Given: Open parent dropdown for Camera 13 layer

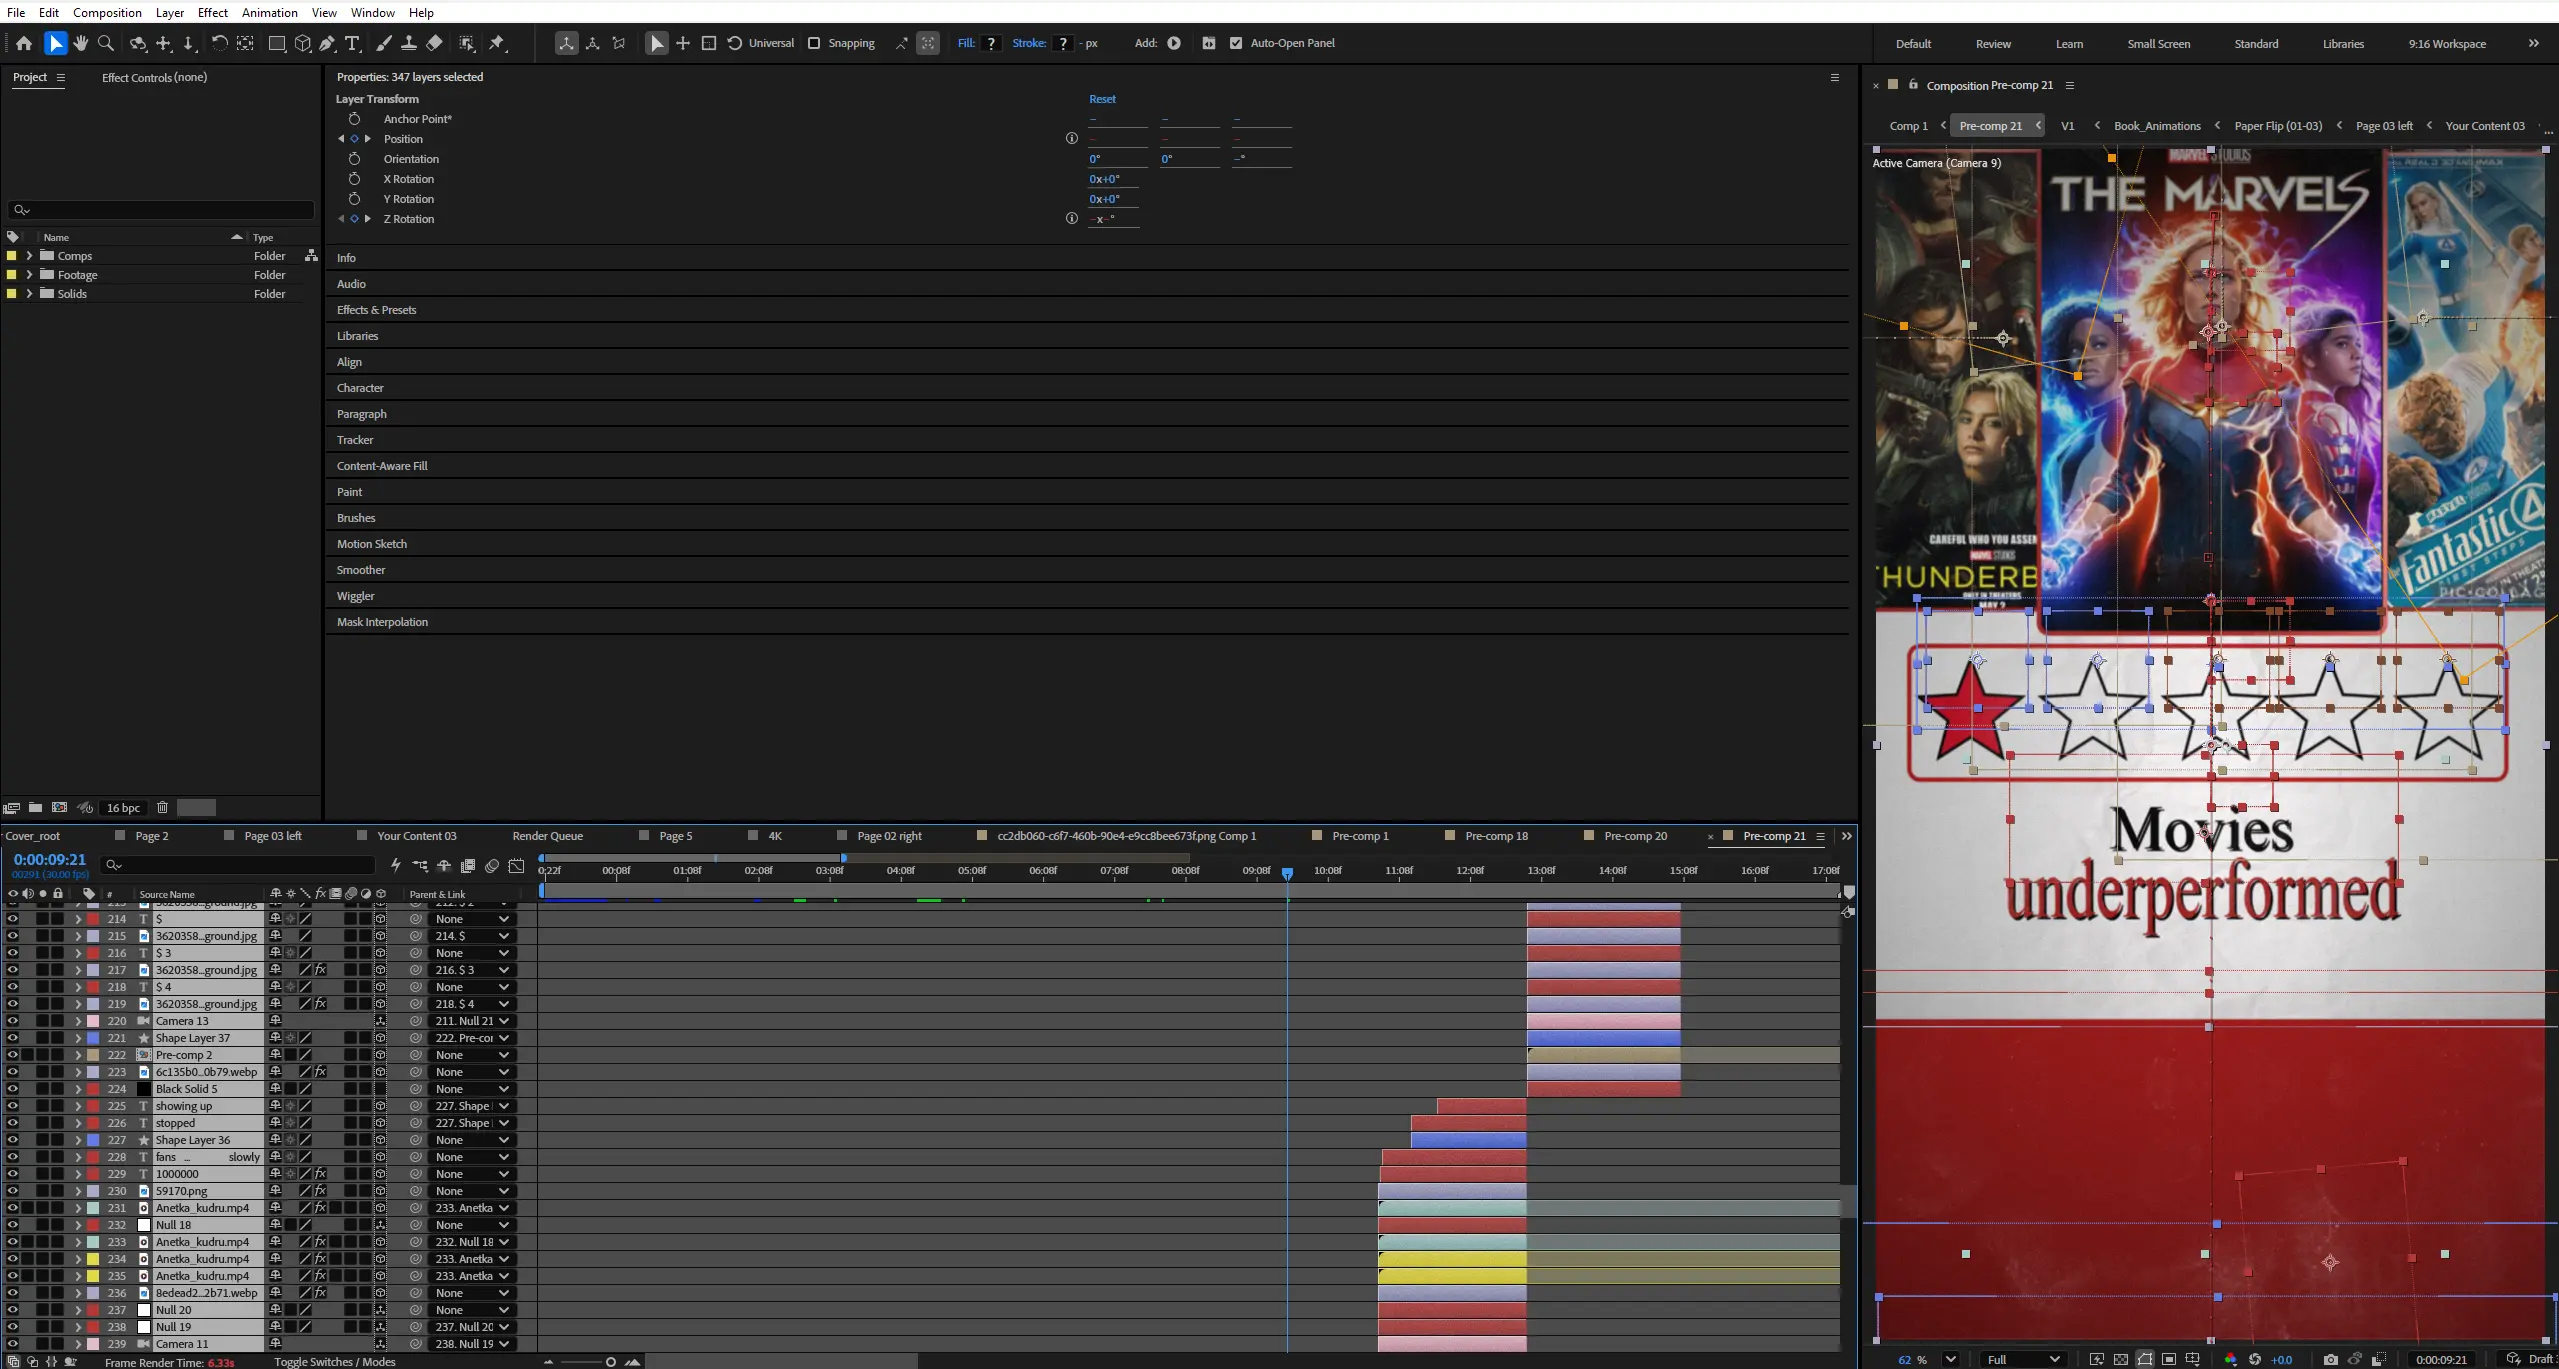Looking at the screenshot, I should [x=472, y=1020].
